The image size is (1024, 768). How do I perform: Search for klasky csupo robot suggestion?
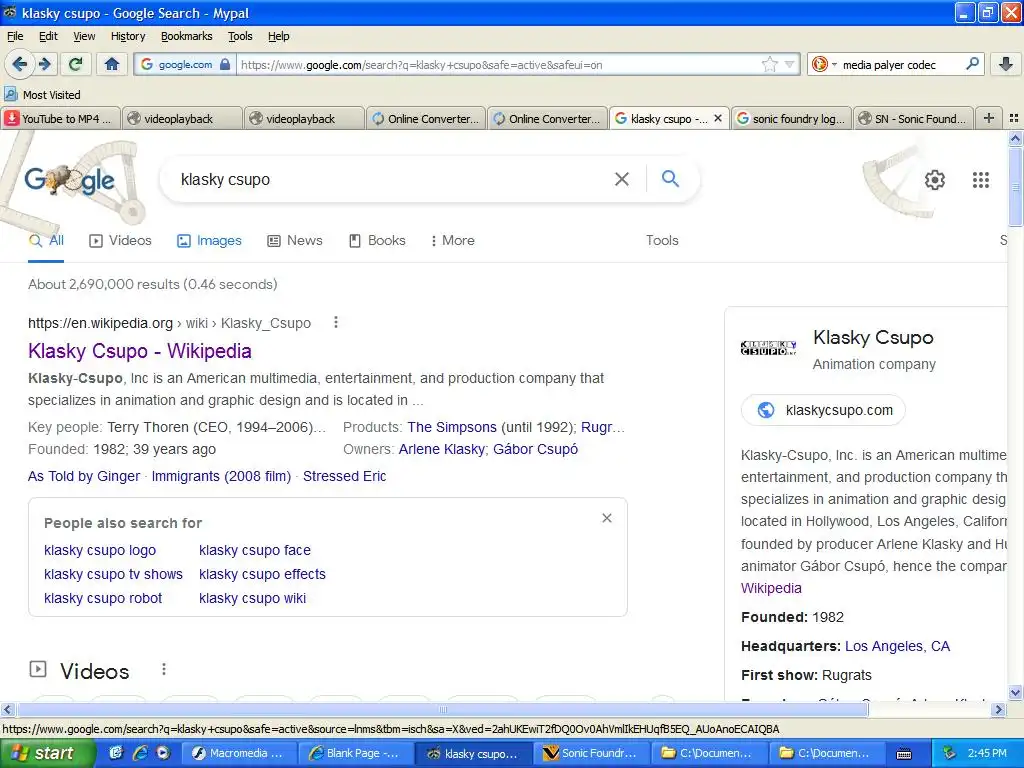(103, 598)
